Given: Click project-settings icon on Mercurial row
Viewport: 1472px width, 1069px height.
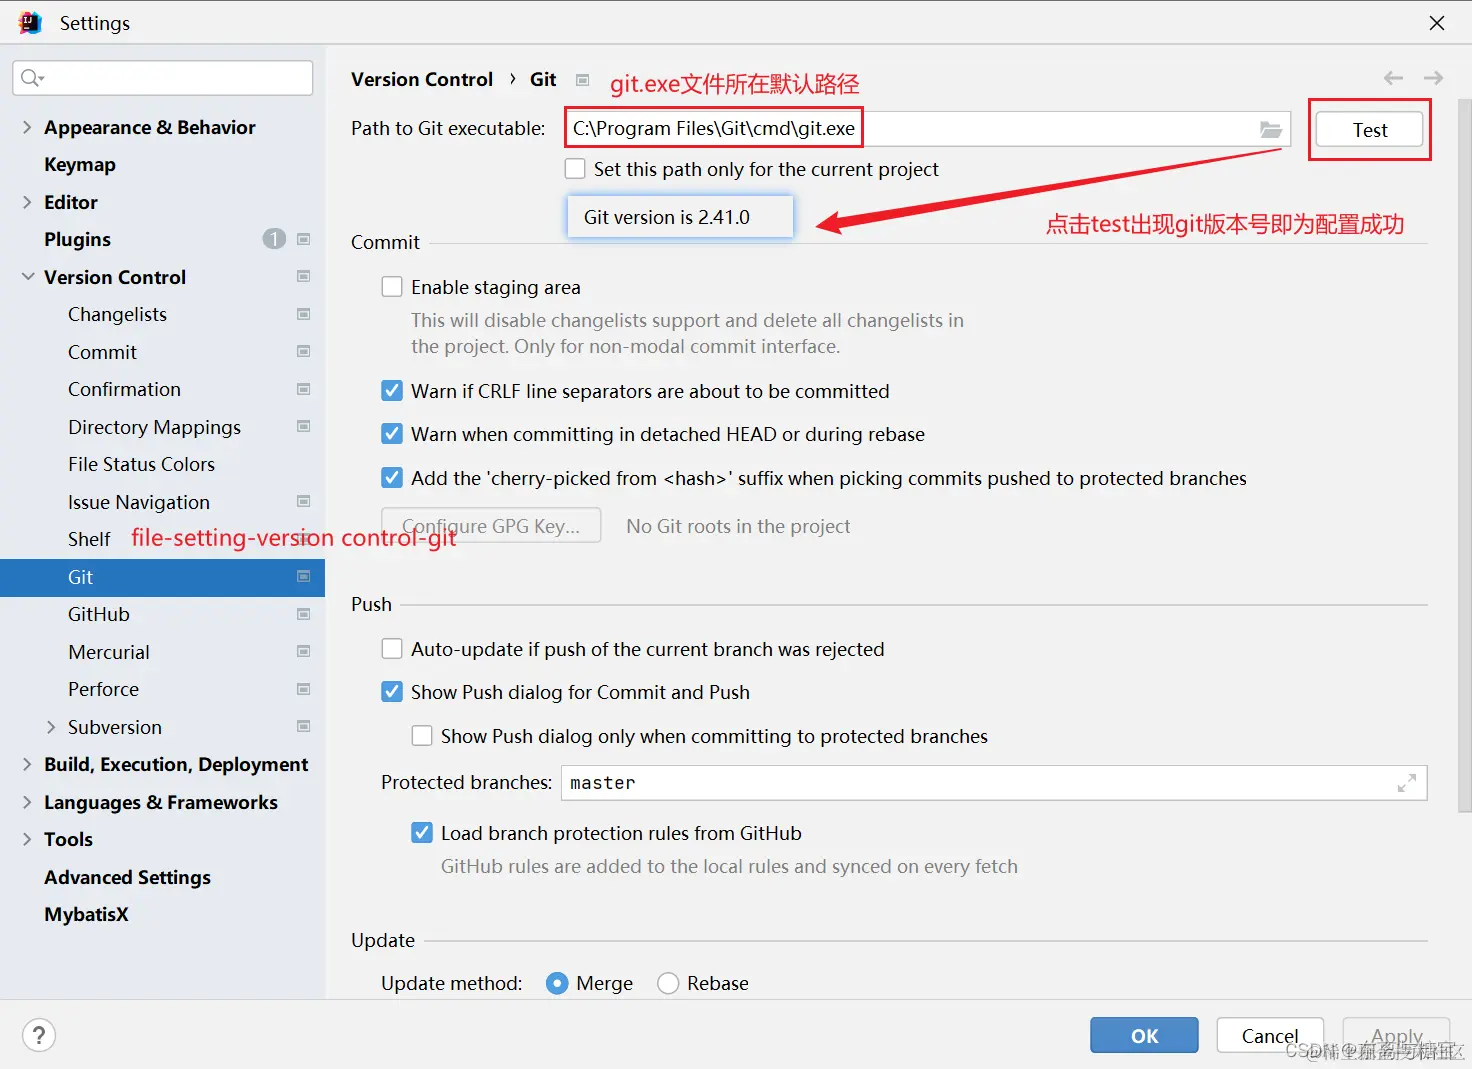Looking at the screenshot, I should point(304,651).
